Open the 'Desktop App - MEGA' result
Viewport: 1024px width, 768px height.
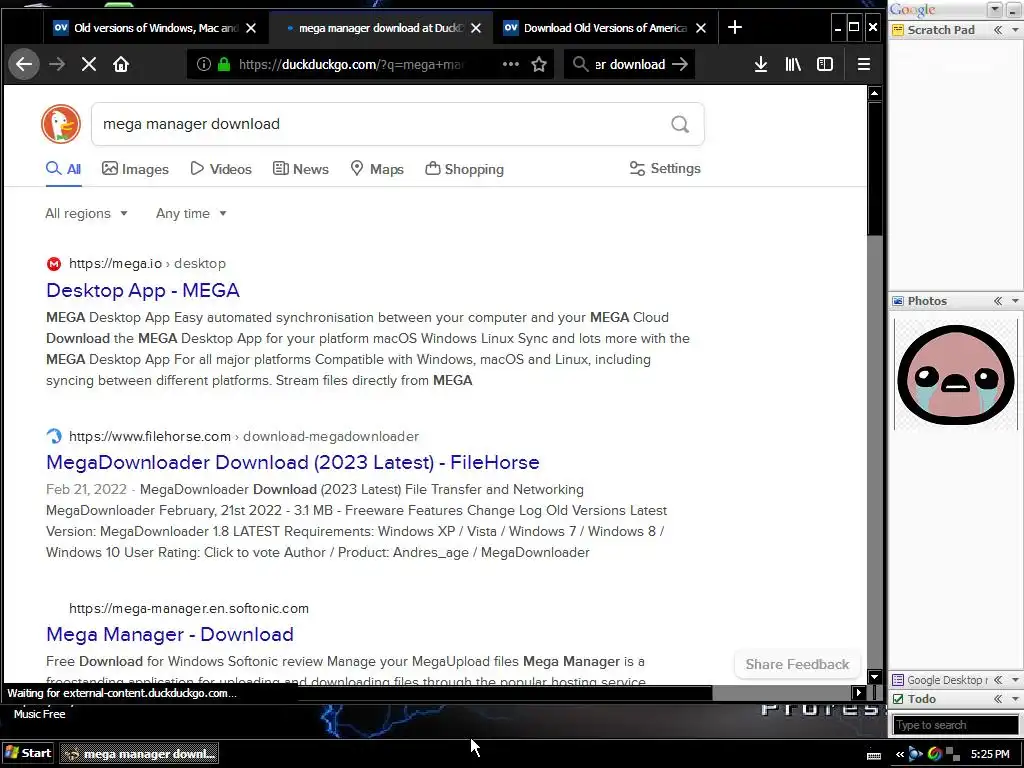[143, 290]
